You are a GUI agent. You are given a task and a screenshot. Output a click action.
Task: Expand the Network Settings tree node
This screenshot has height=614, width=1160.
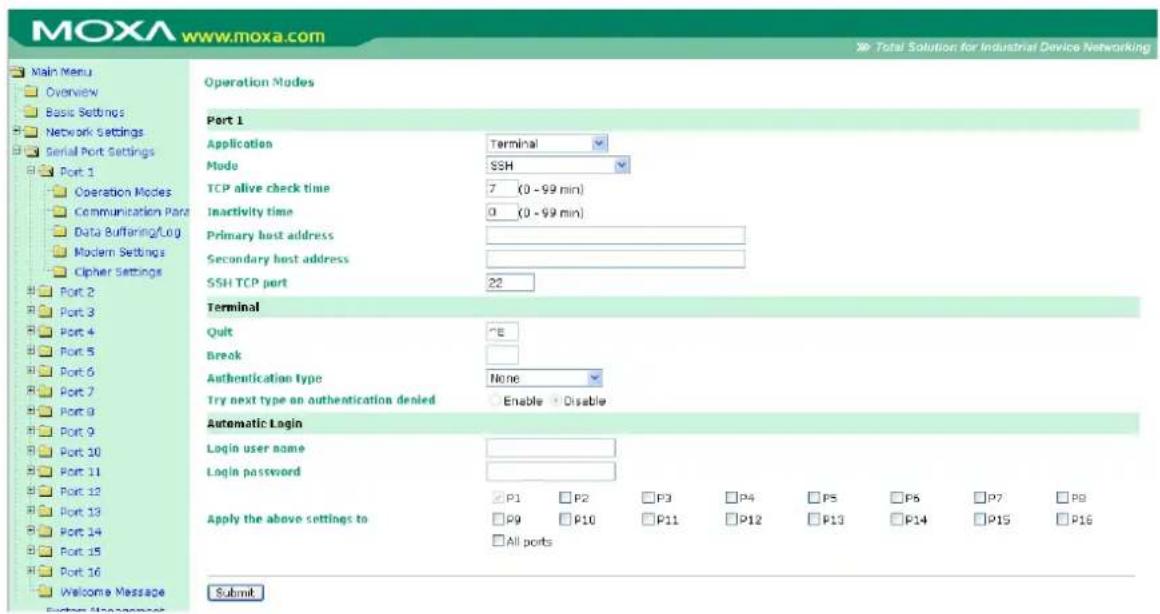[16, 132]
